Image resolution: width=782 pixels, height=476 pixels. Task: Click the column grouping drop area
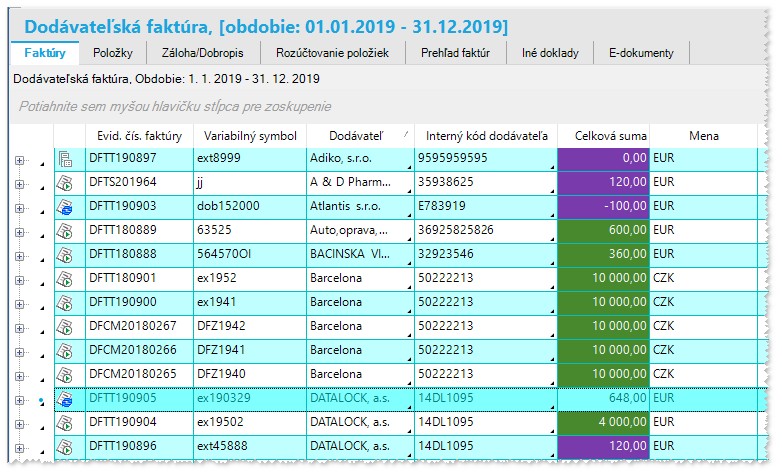pos(387,106)
